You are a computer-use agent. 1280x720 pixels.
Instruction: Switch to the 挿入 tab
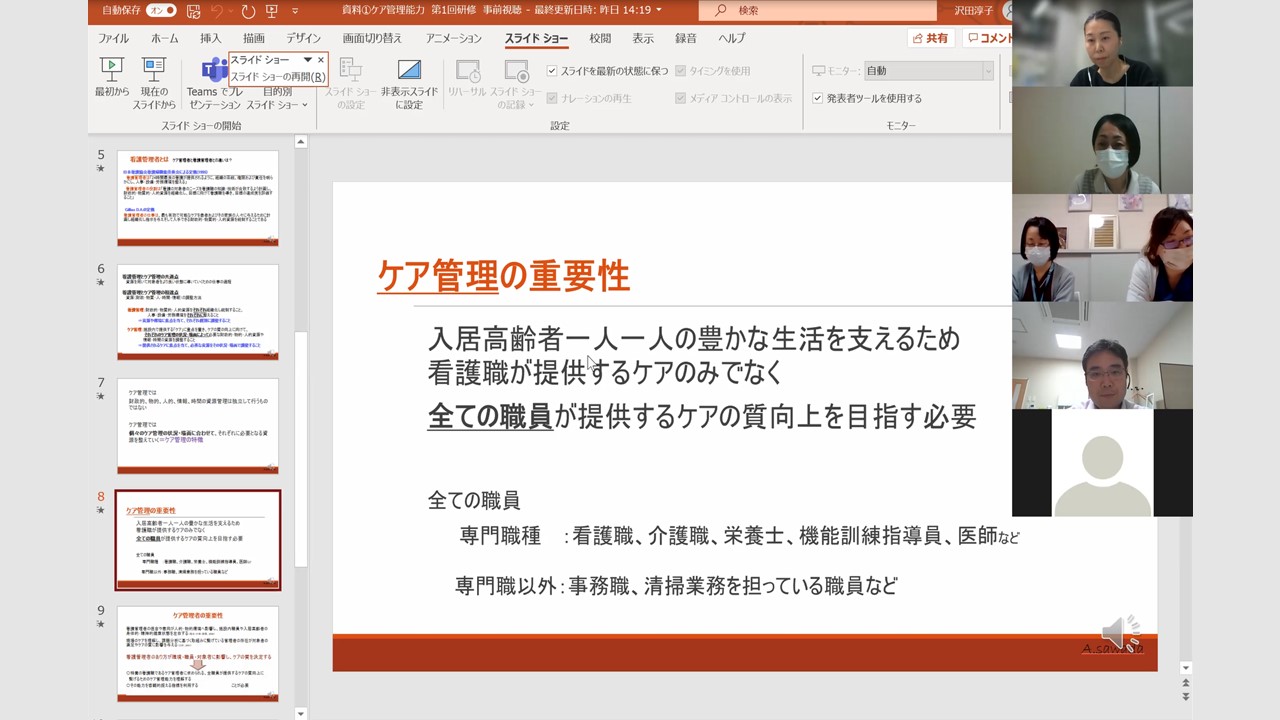point(210,38)
